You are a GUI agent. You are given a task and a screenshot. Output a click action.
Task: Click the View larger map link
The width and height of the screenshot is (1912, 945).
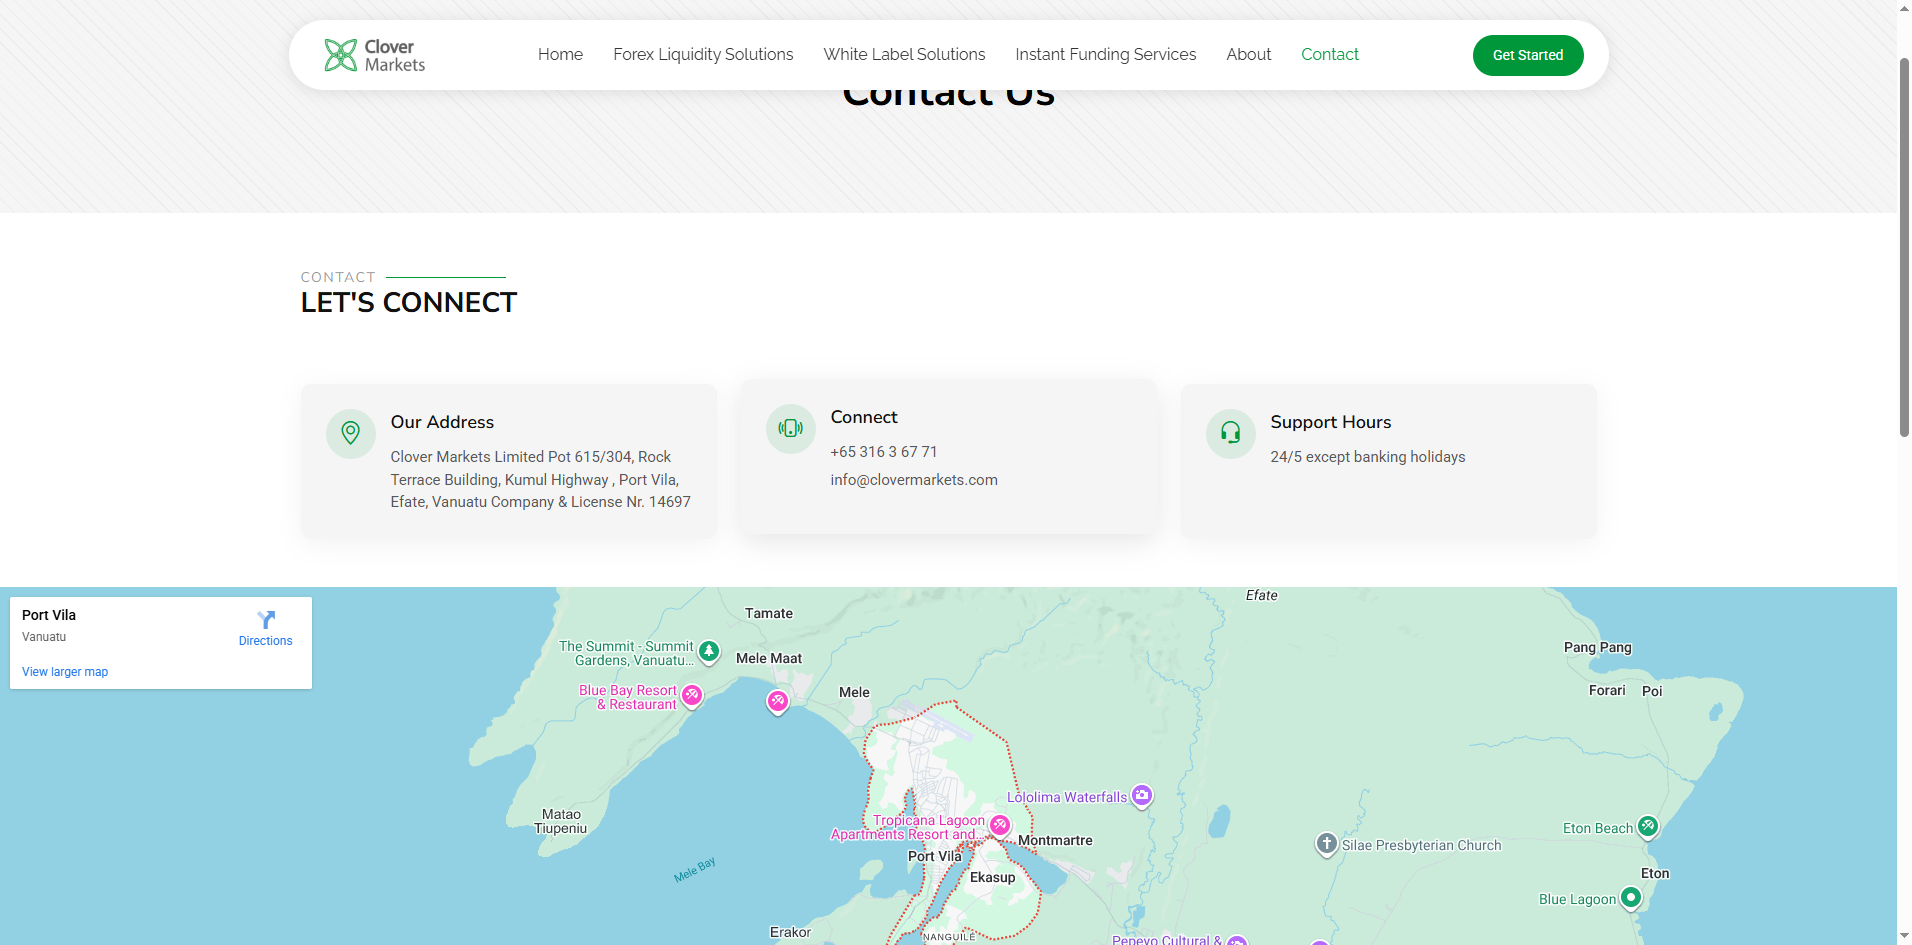pos(65,672)
